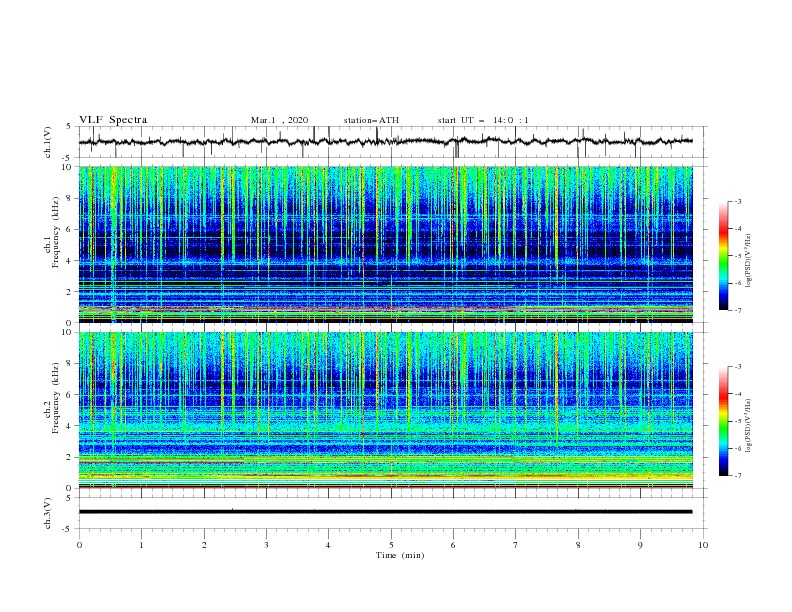The image size is (792, 612).
Task: Click ch.1 color bar "log(PSD)(V²/Hz)" label
Action: [748, 261]
